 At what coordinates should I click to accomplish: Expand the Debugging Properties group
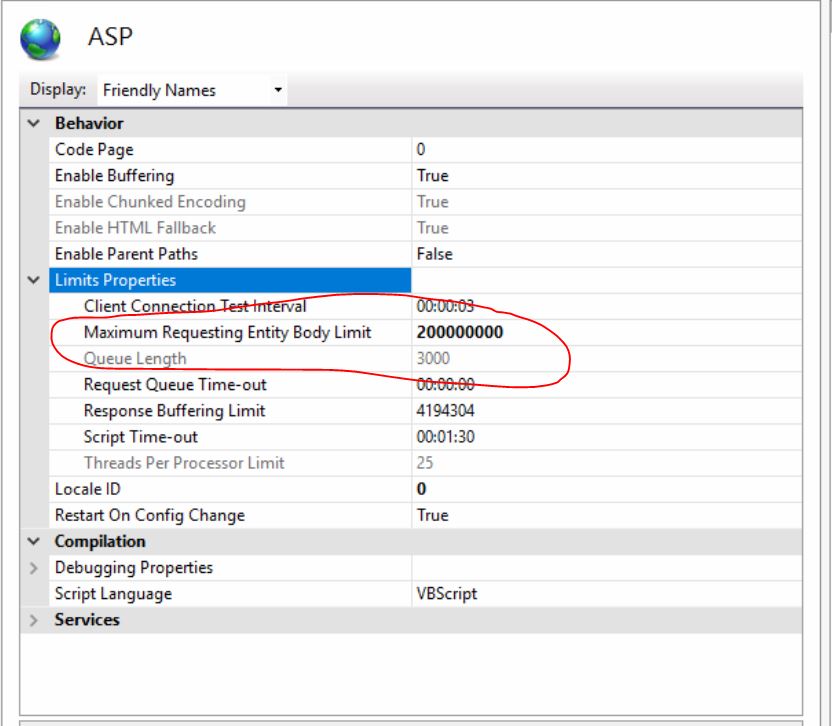[33, 568]
